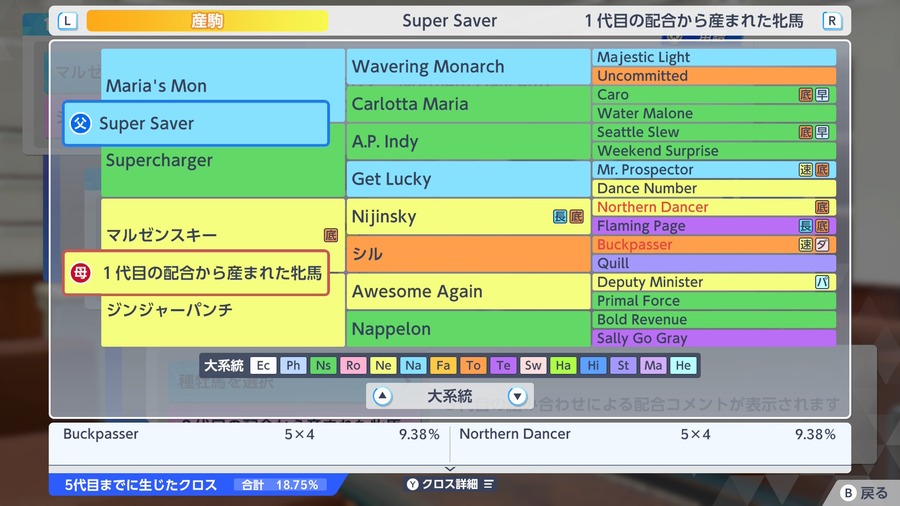Click the ダ icon on Buckpasser row

[x=822, y=244]
